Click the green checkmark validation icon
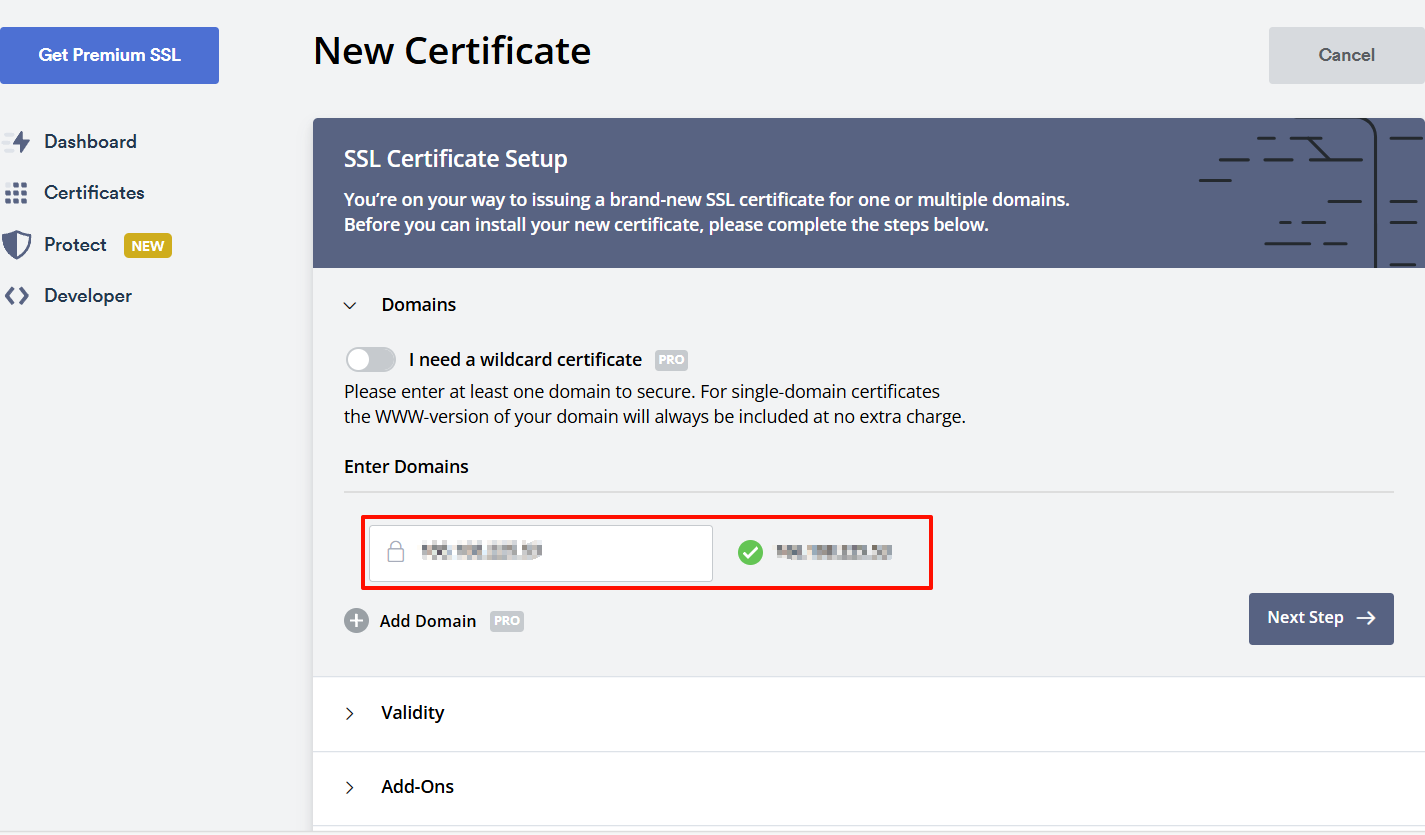Screen dimensions: 1425x835 (750, 552)
